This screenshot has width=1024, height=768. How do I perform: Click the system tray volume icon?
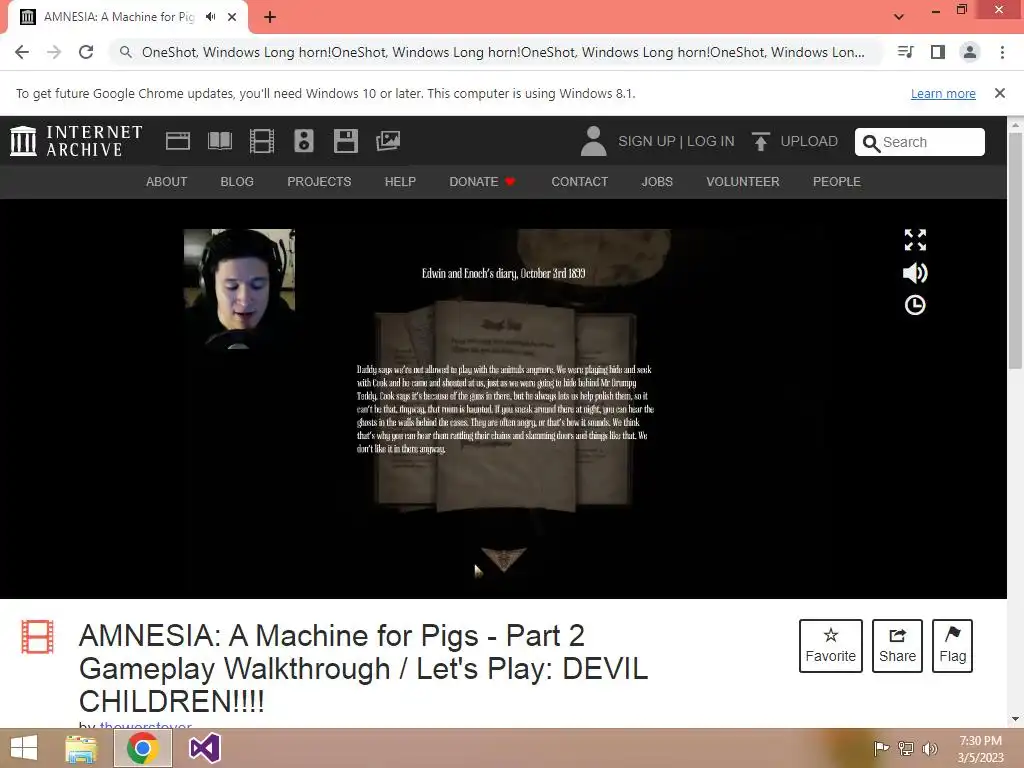click(930, 748)
